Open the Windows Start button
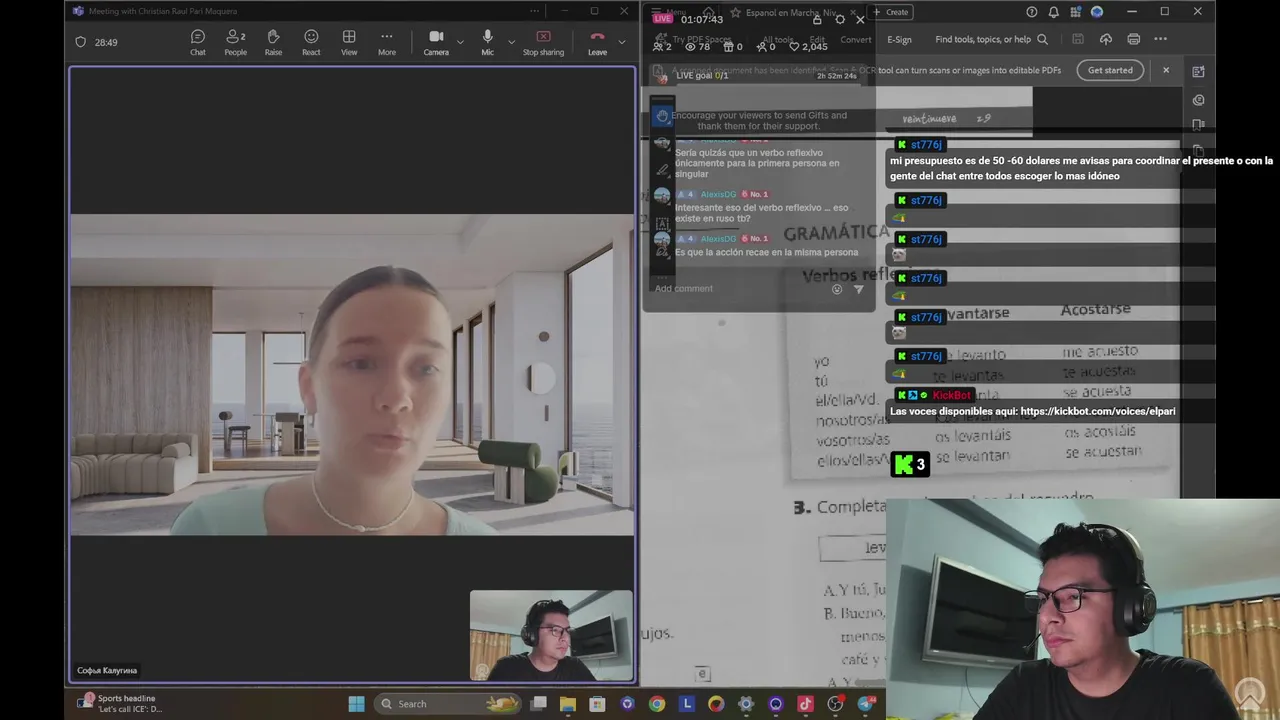The height and width of the screenshot is (720, 1280). coord(356,704)
